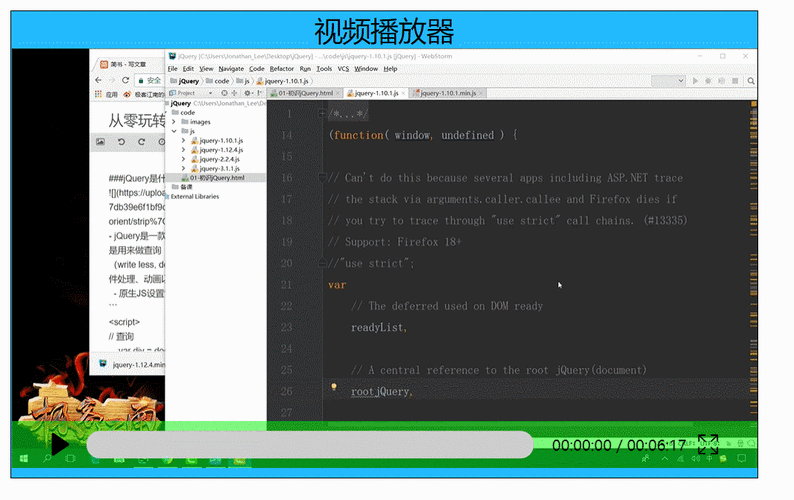
Task: Click the collapse-all icon in Project panel
Action: (234, 93)
